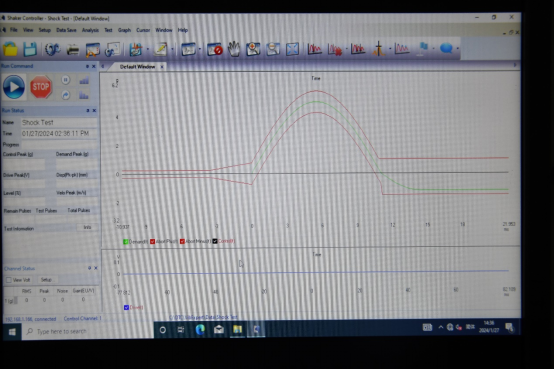
Task: Open the Help menu
Action: pyautogui.click(x=183, y=30)
